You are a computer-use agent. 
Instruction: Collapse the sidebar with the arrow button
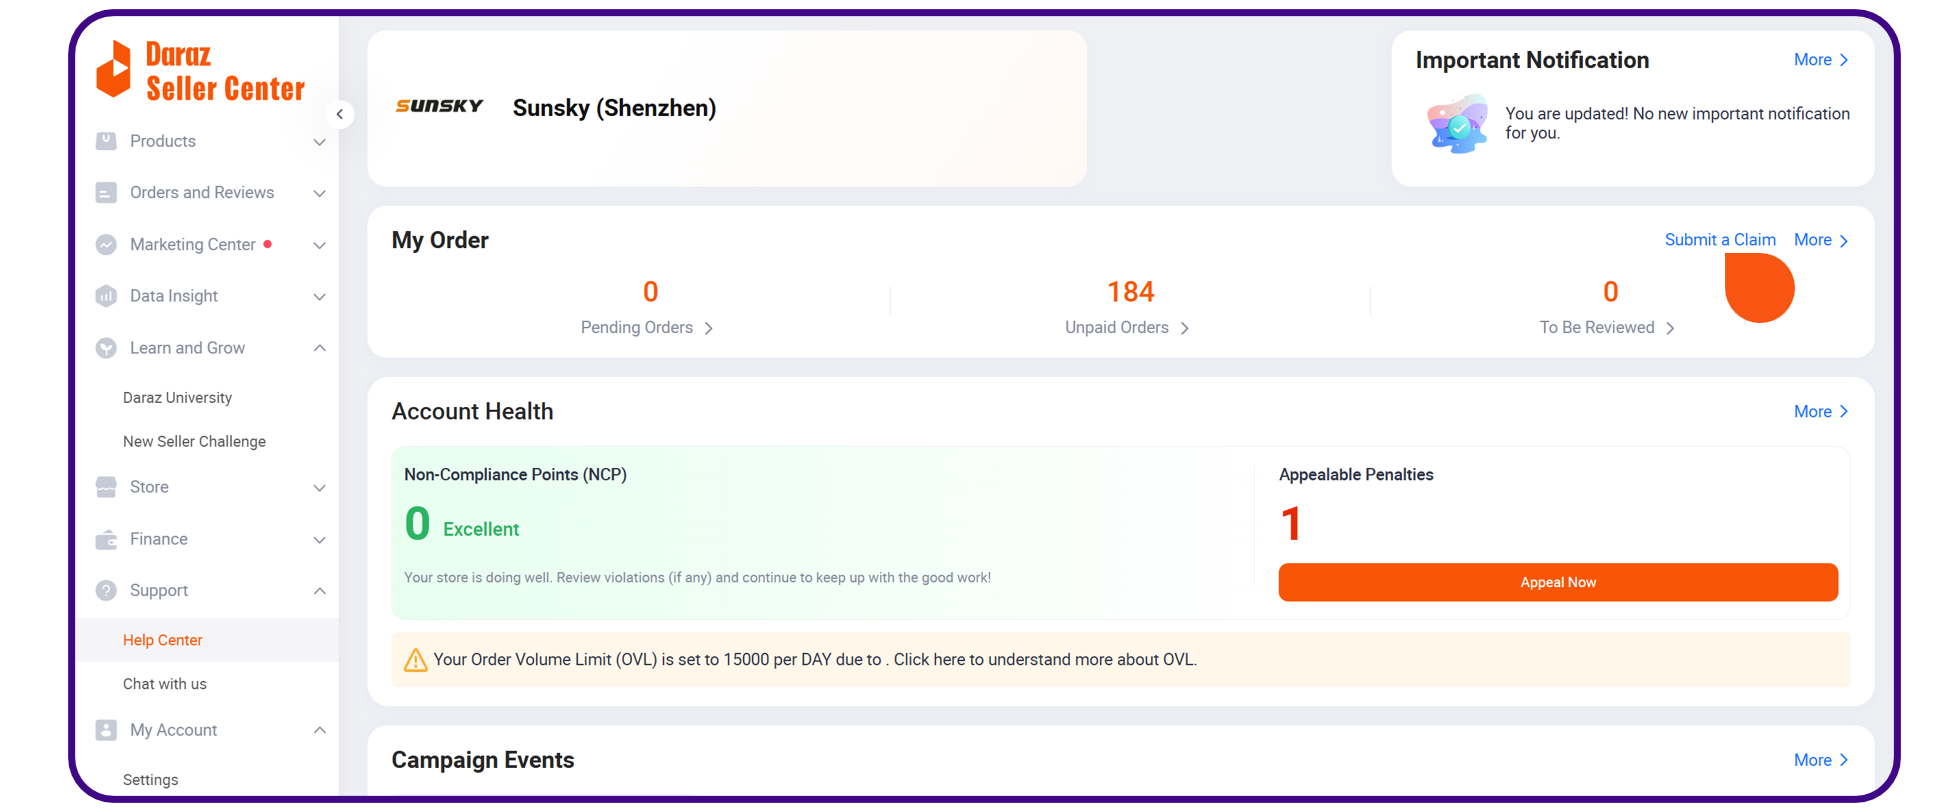340,114
